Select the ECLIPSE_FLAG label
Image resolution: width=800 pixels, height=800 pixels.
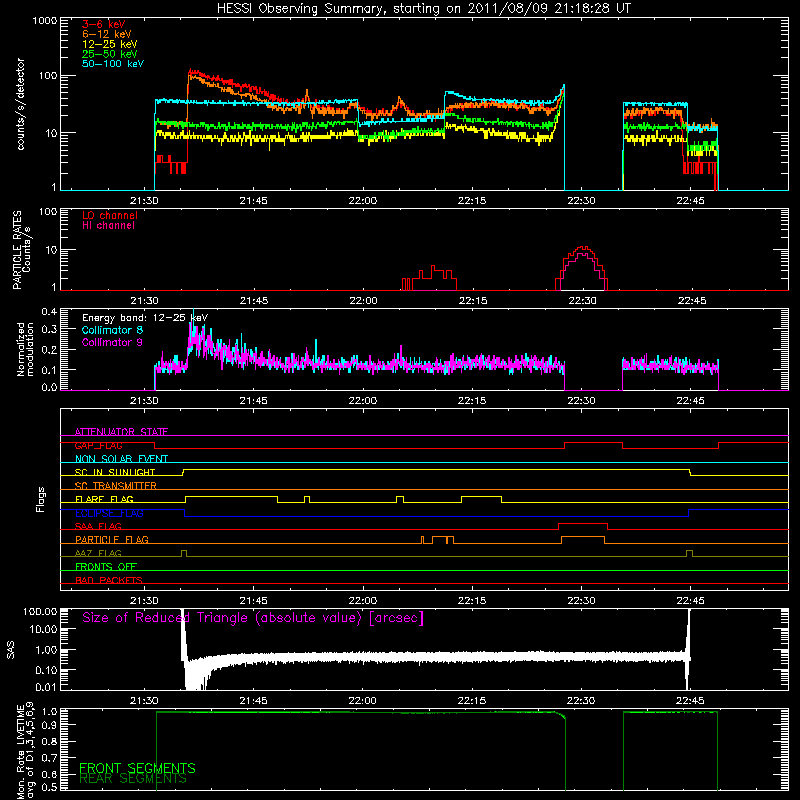pyautogui.click(x=109, y=513)
